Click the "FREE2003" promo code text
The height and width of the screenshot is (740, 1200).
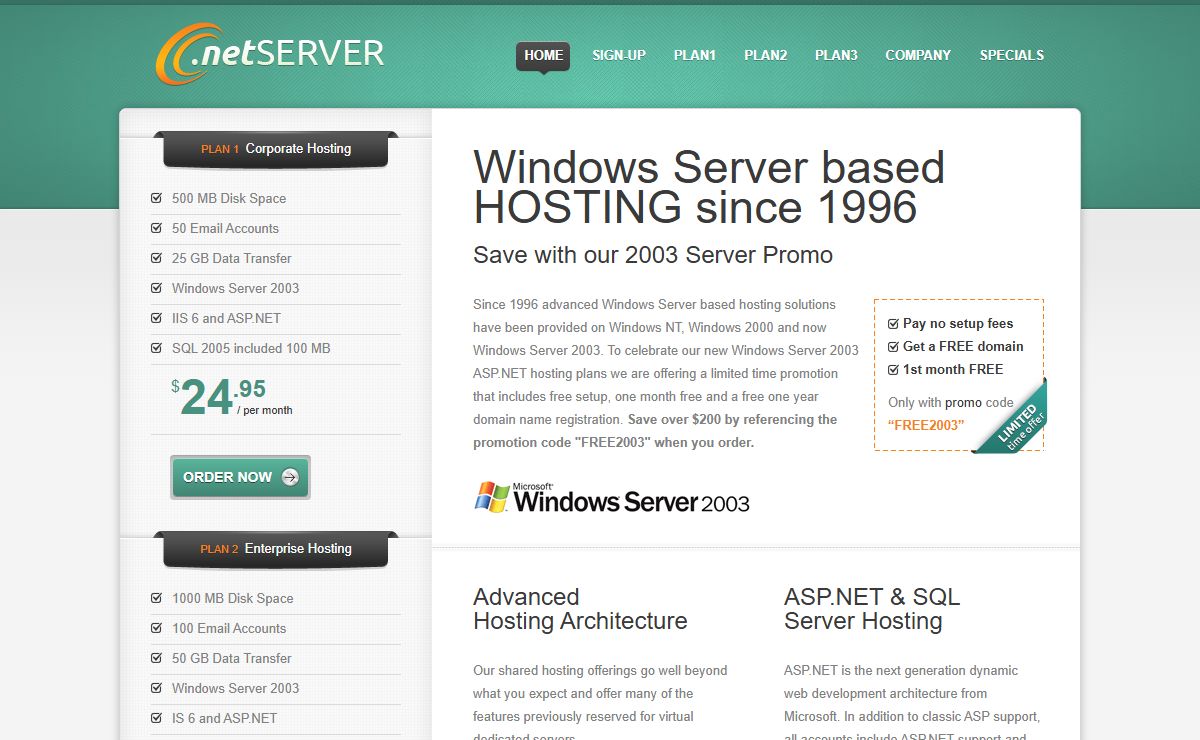pyautogui.click(x=926, y=425)
